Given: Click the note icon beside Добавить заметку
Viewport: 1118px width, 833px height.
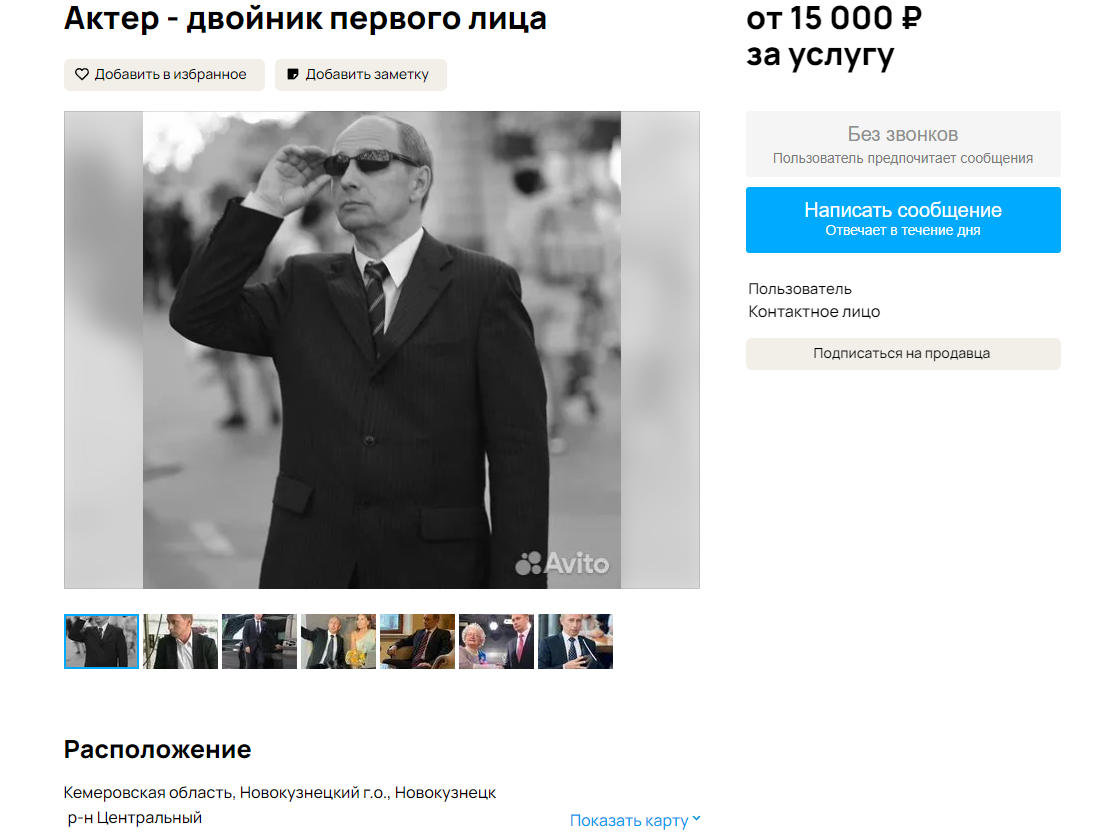Looking at the screenshot, I should 292,74.
